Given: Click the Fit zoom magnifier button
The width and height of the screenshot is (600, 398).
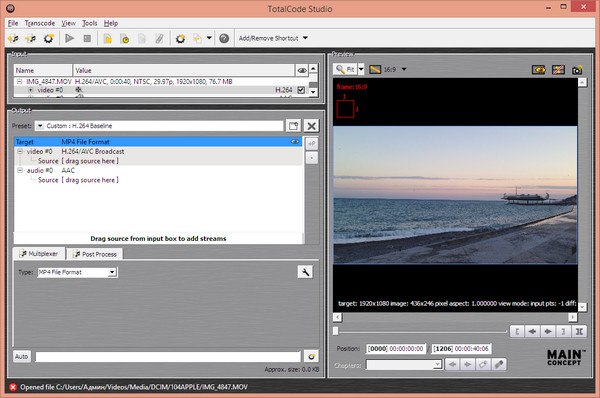Looking at the screenshot, I should (x=345, y=70).
